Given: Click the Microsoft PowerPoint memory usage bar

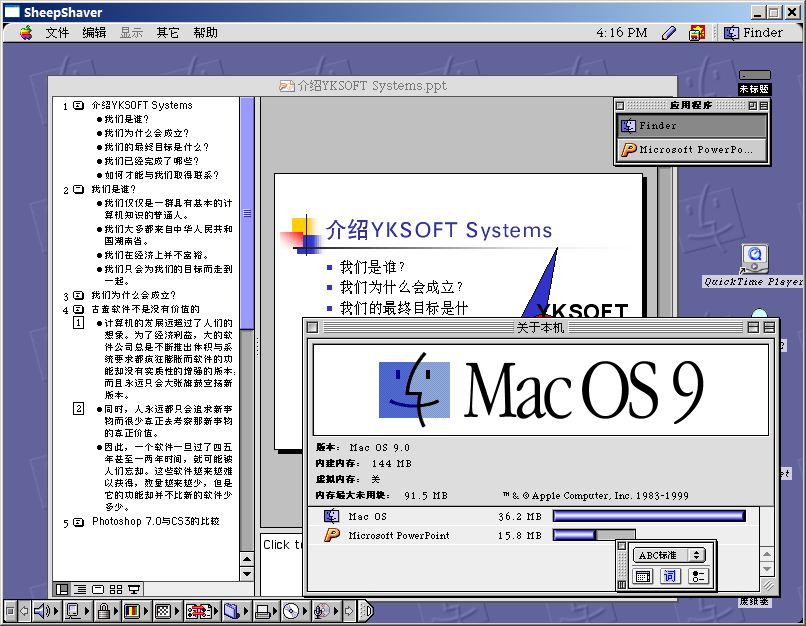Looking at the screenshot, I should [594, 535].
